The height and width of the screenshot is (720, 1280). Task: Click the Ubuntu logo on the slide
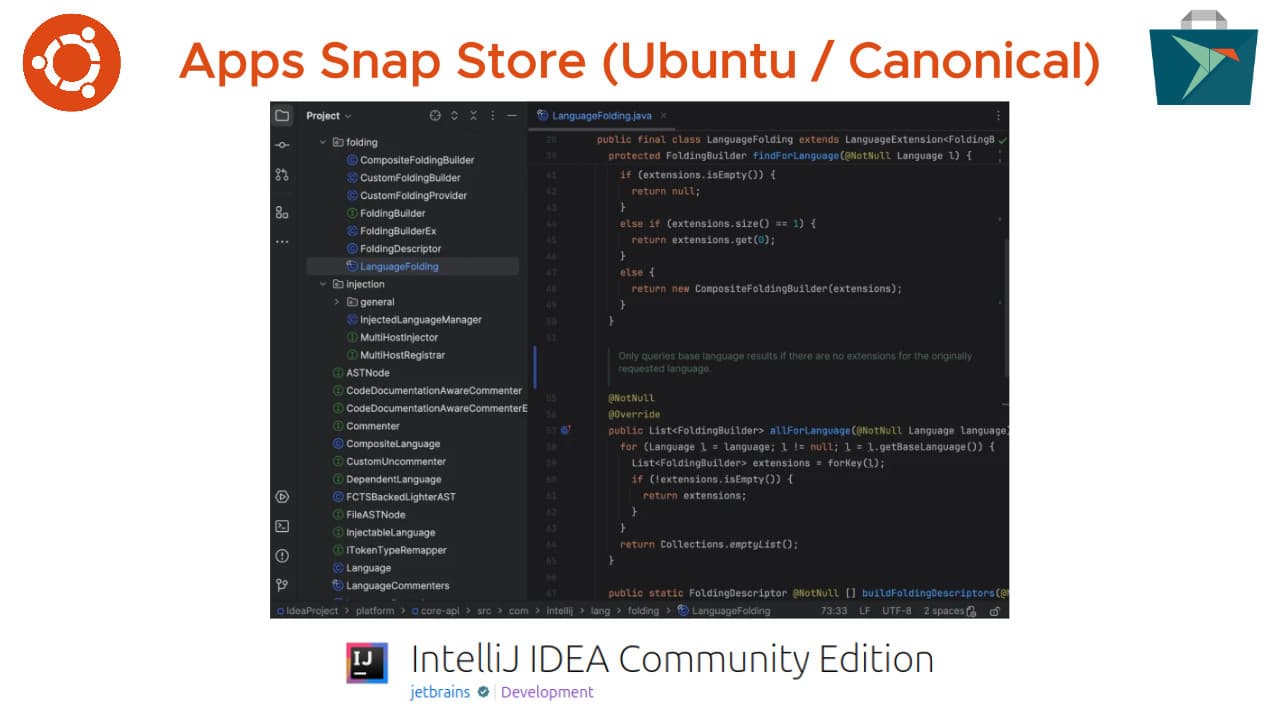[72, 62]
